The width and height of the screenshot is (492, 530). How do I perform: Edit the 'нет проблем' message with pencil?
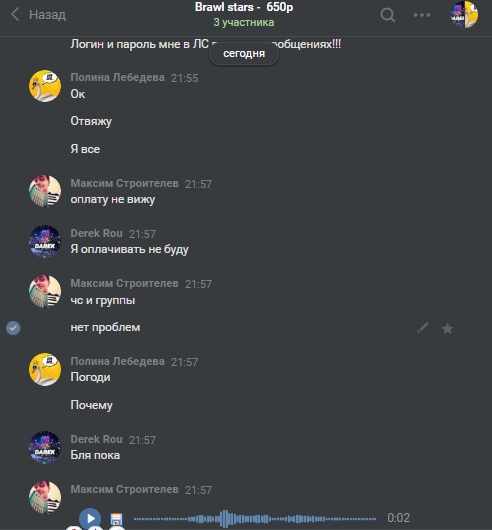click(423, 328)
